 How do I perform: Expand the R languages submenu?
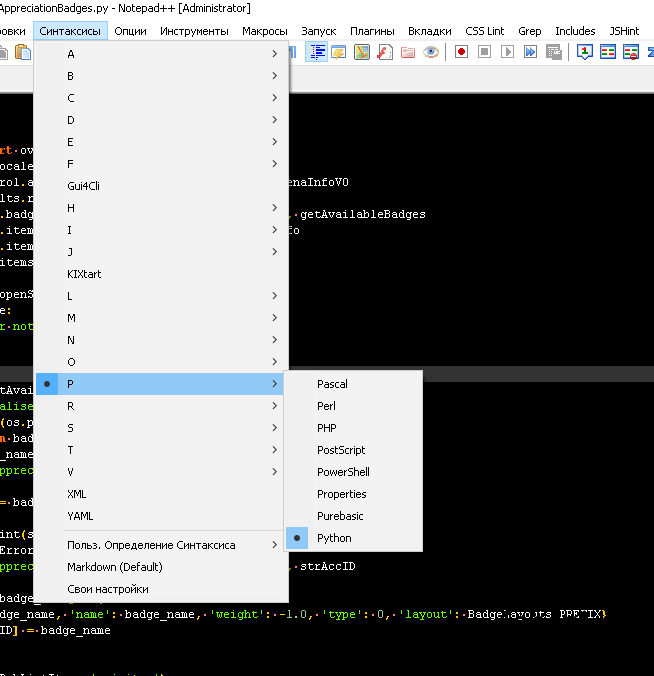coord(160,406)
